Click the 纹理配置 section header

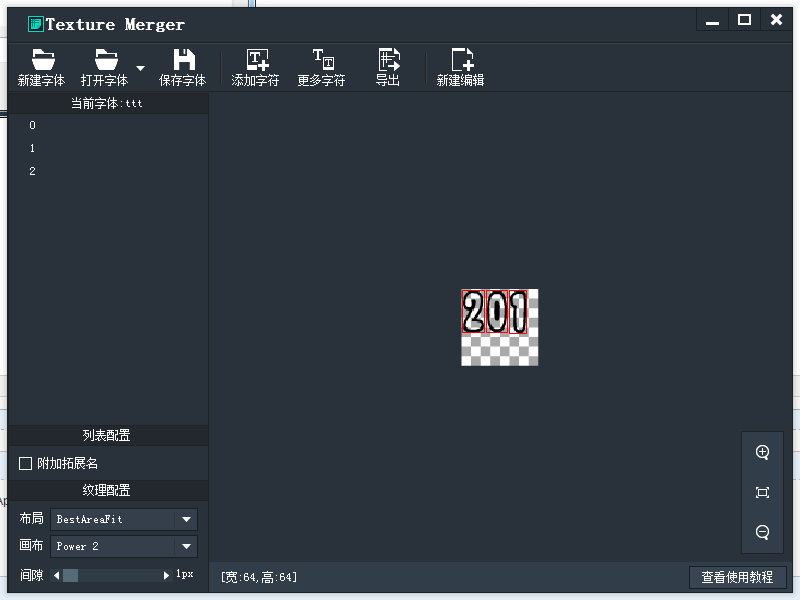(x=107, y=490)
